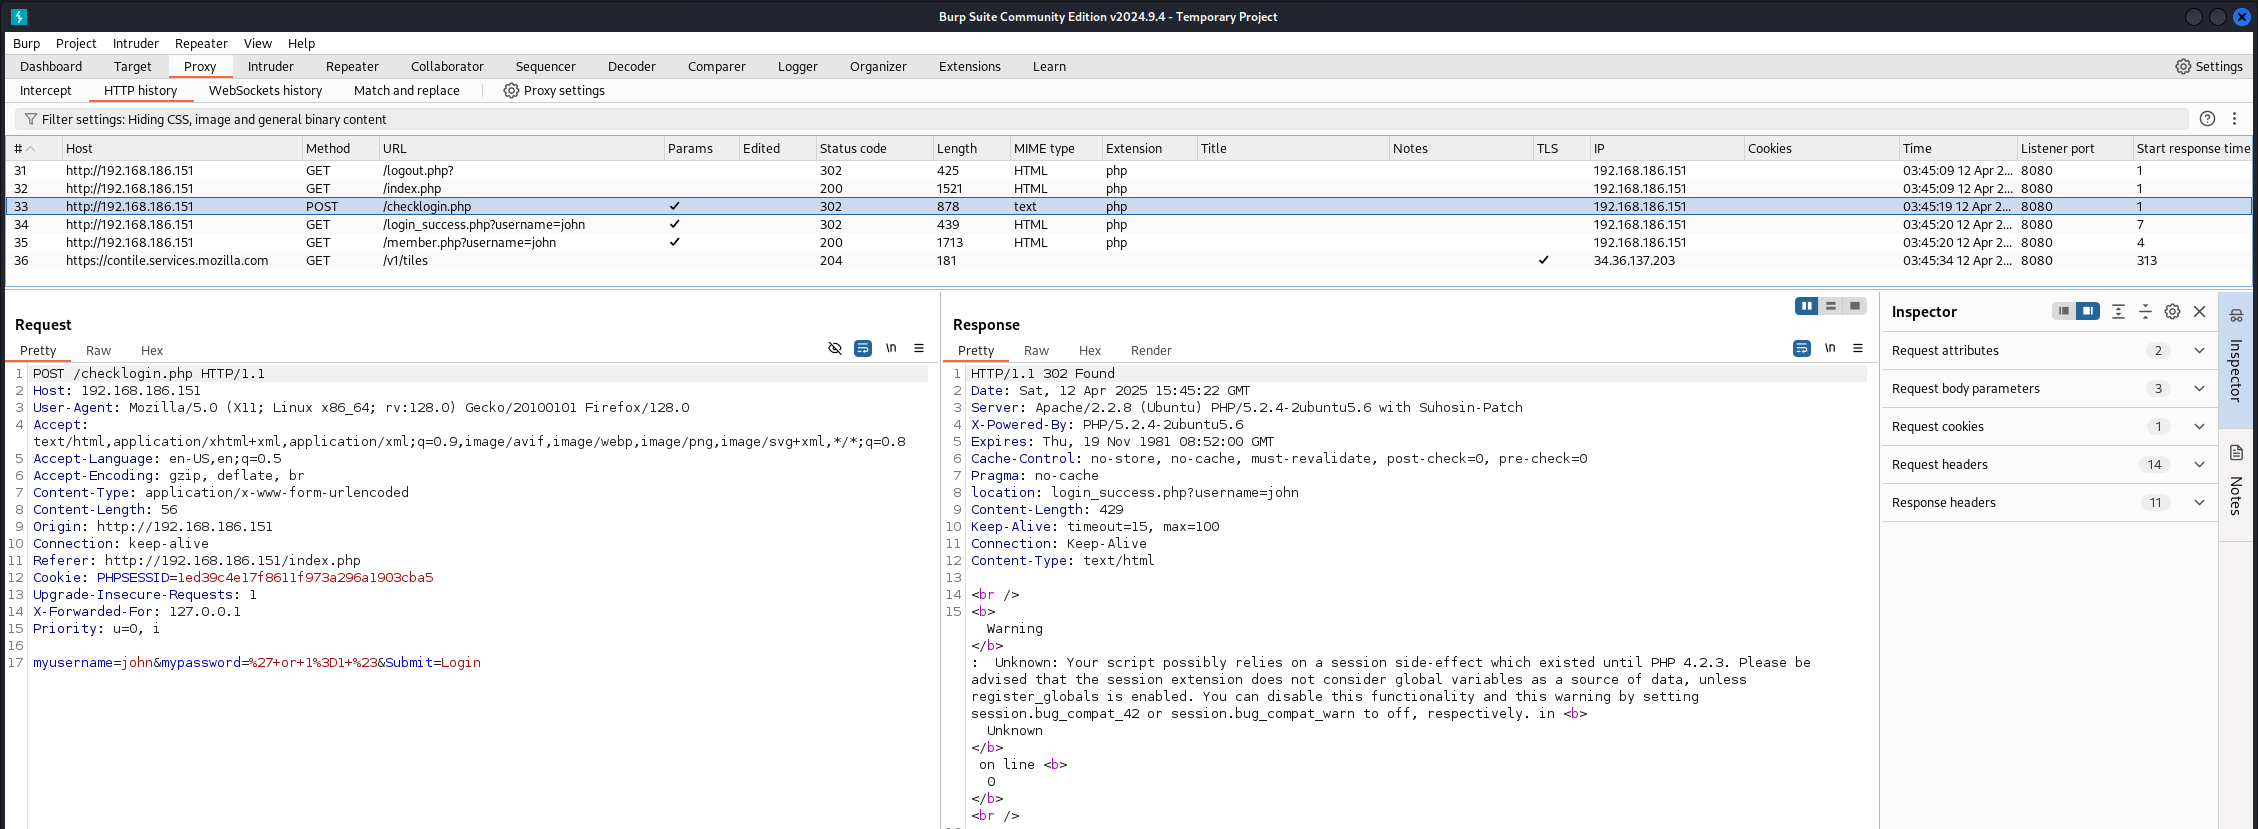Open the Collaborator tab
The width and height of the screenshot is (2258, 829).
point(447,66)
